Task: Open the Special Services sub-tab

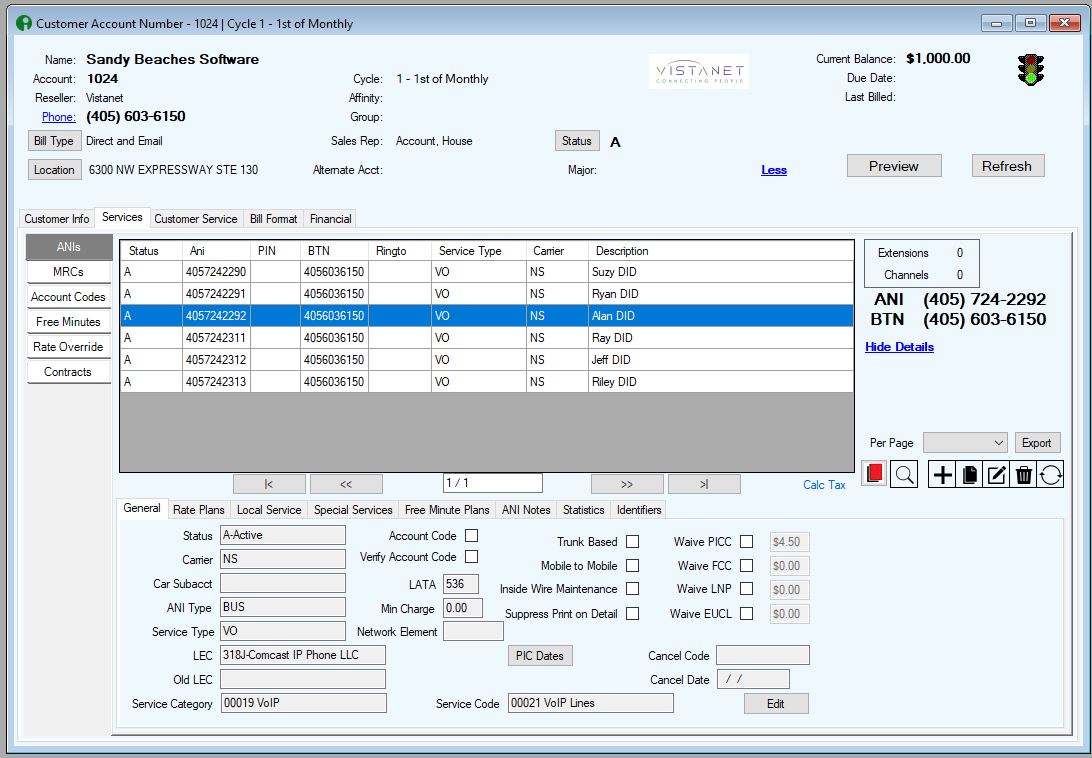Action: pyautogui.click(x=353, y=510)
